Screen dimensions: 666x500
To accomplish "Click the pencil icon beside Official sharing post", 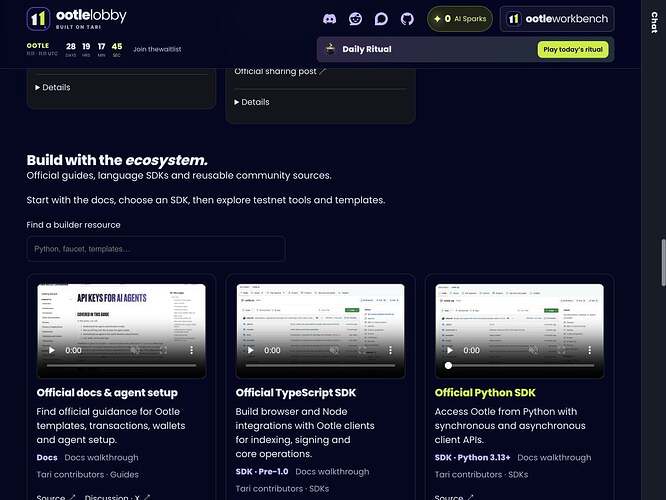I will point(323,71).
